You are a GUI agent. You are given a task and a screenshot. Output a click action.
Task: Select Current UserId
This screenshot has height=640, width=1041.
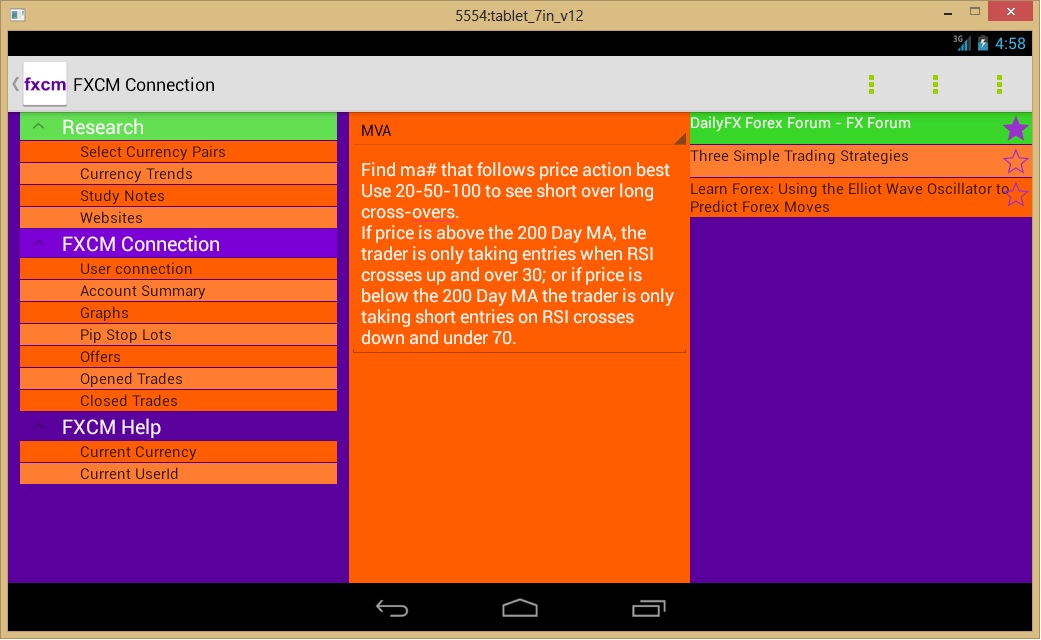coord(178,474)
